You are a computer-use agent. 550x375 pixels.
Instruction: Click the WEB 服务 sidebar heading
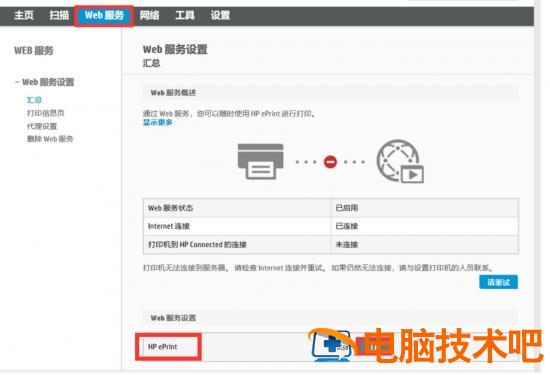(34, 51)
